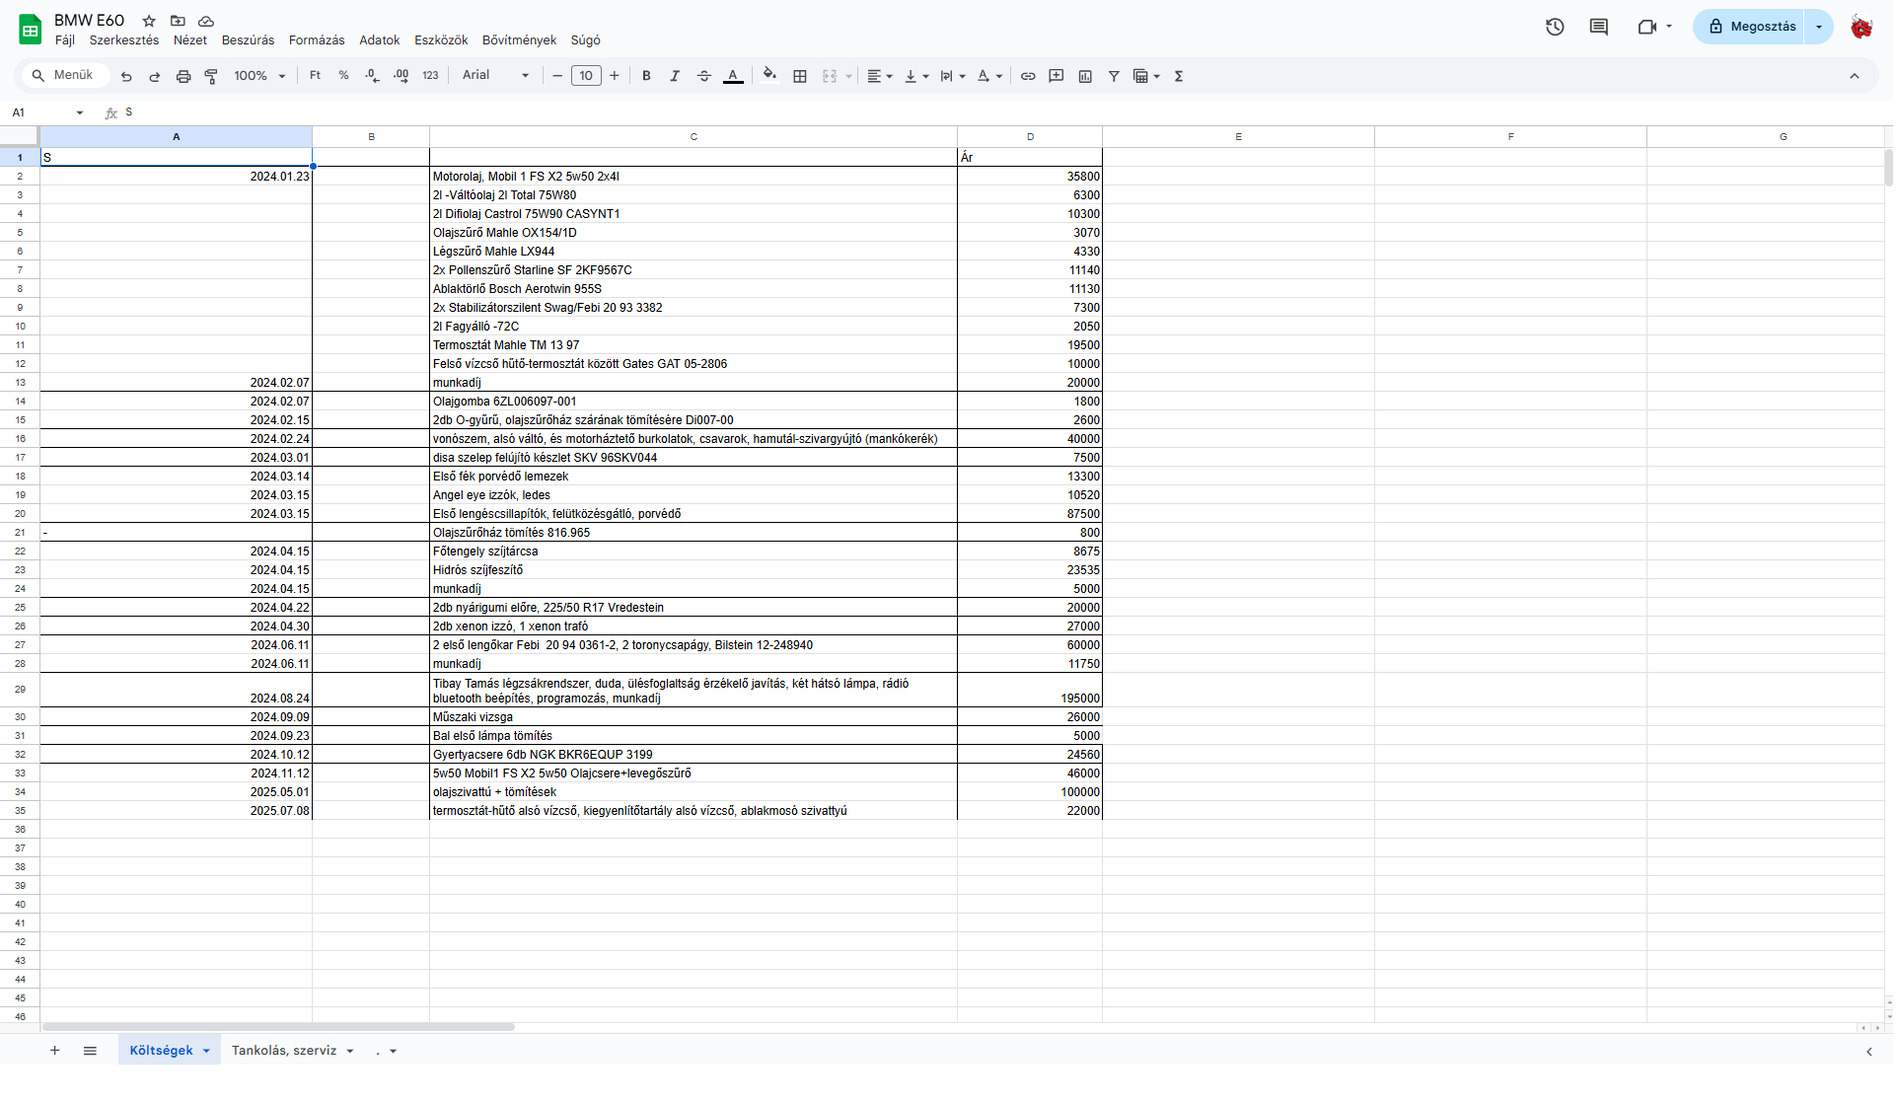
Task: Increase decimal places
Action: [x=401, y=76]
